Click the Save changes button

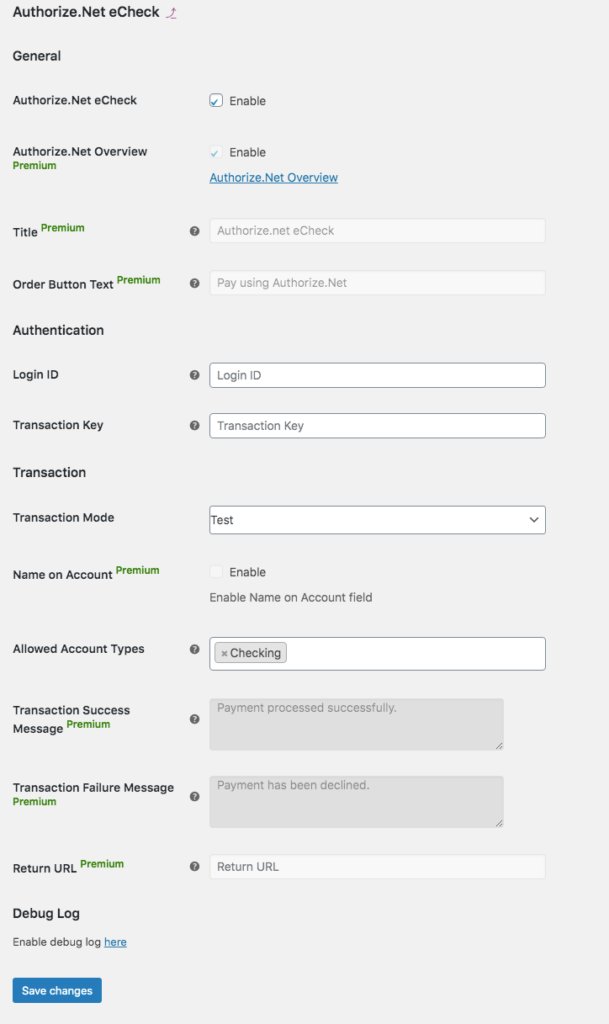(57, 990)
